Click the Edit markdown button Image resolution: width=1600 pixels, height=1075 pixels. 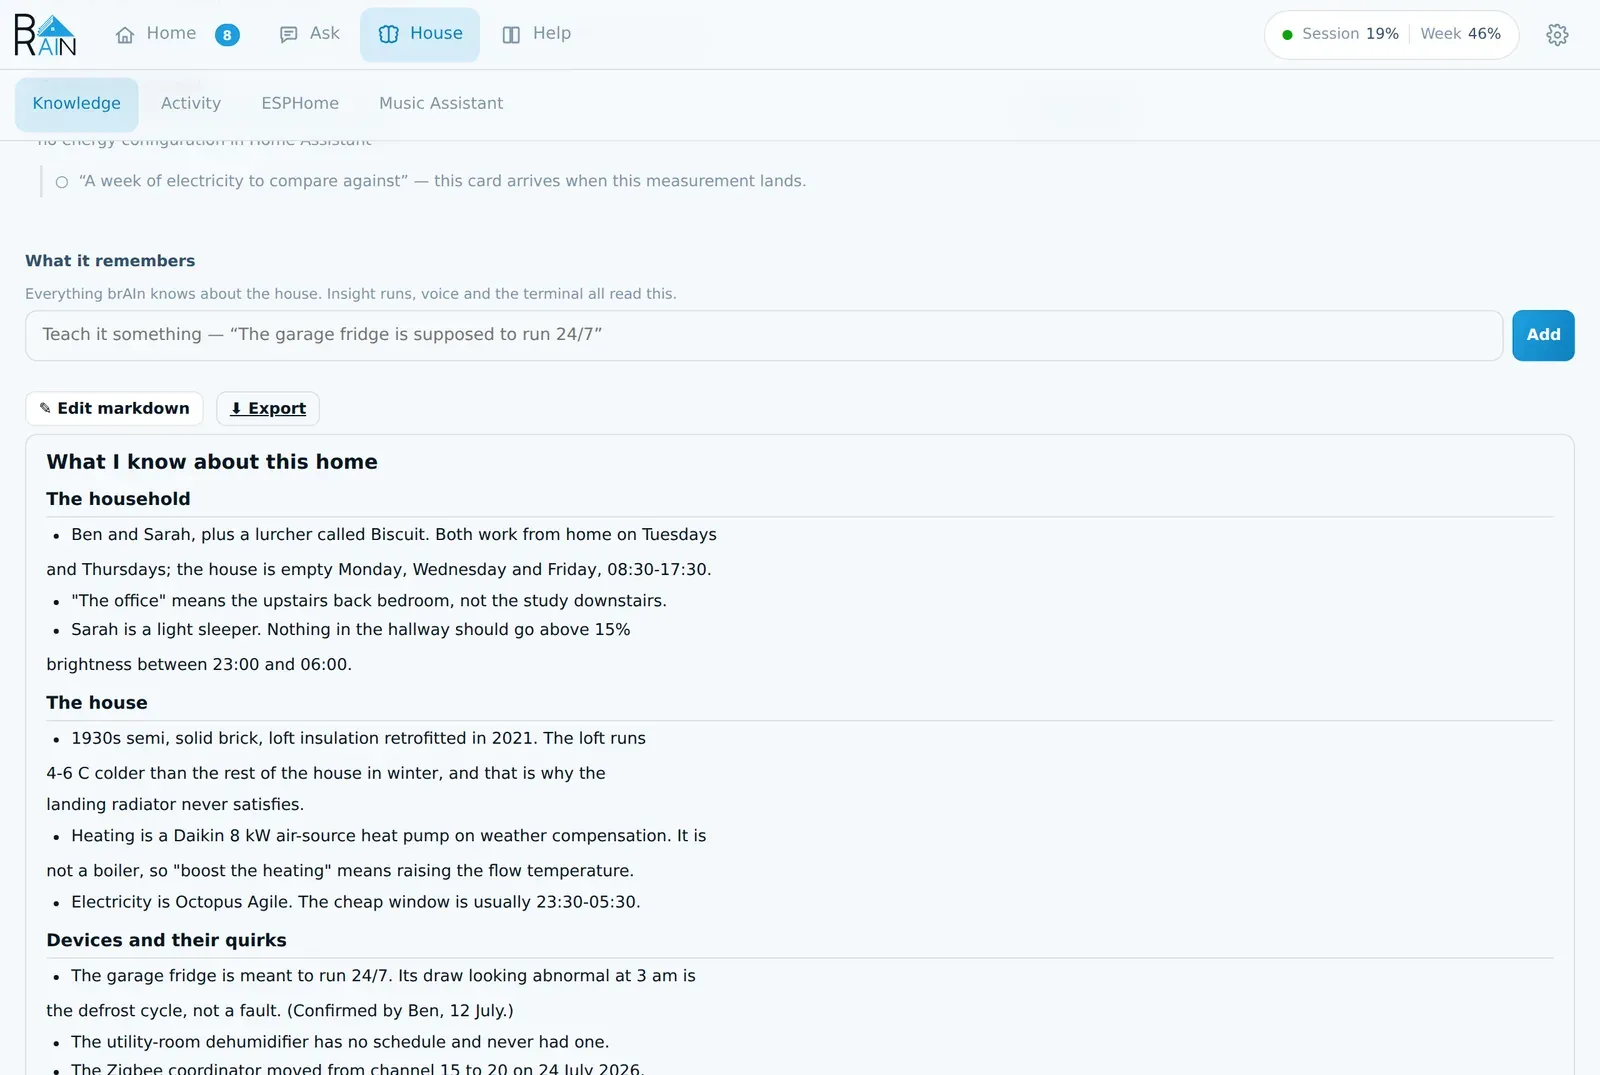(x=114, y=408)
